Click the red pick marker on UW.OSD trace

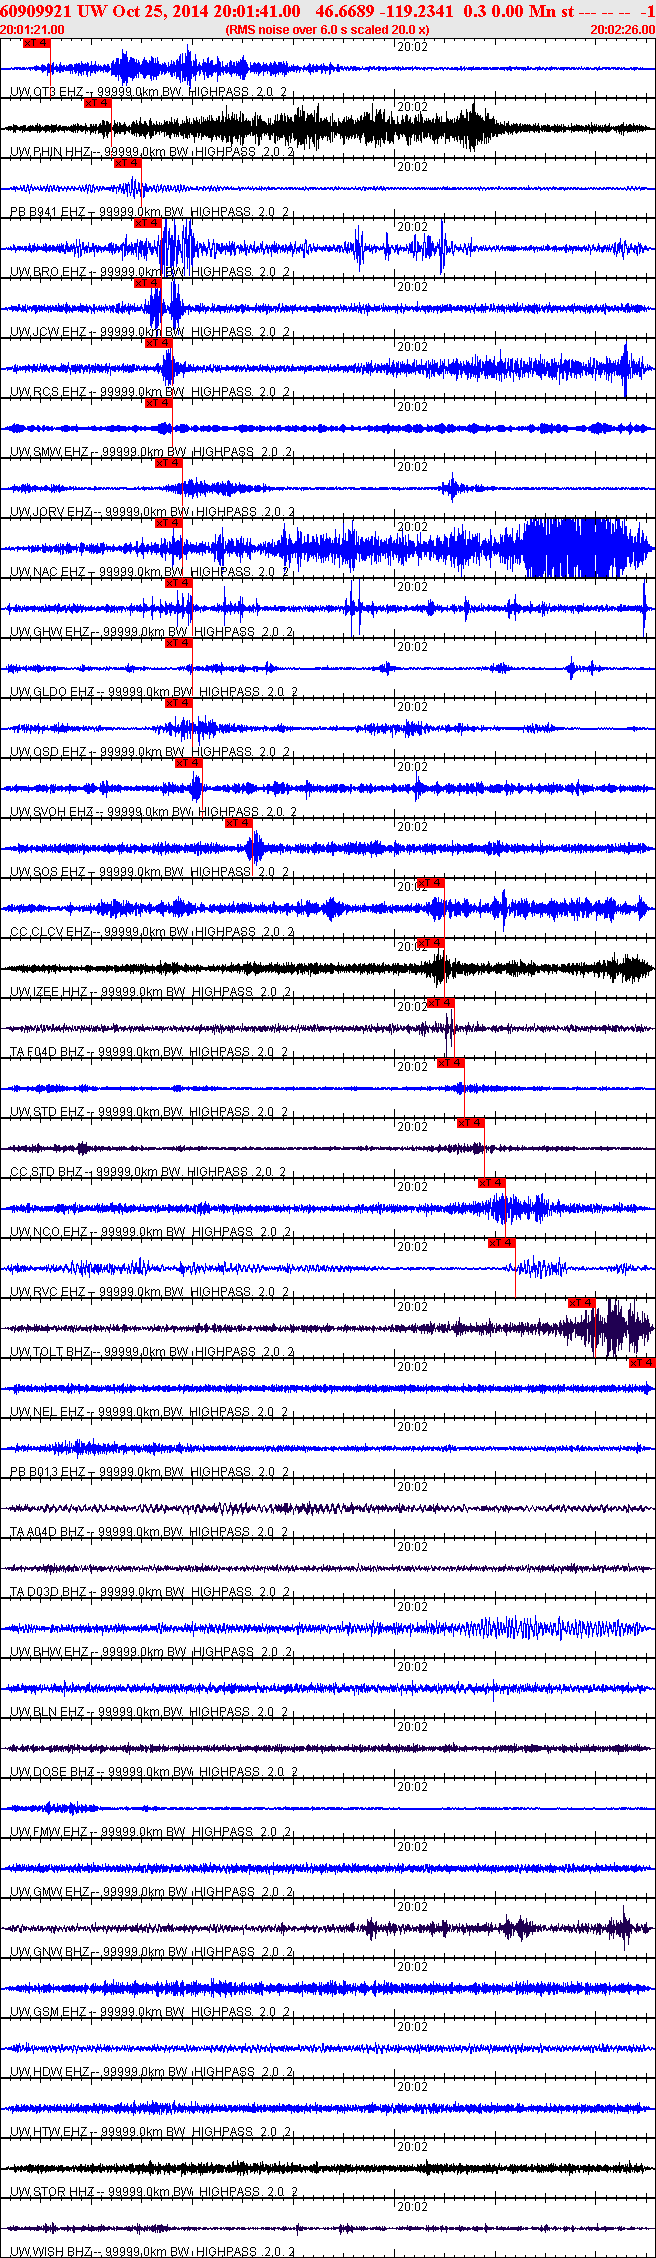click(178, 703)
